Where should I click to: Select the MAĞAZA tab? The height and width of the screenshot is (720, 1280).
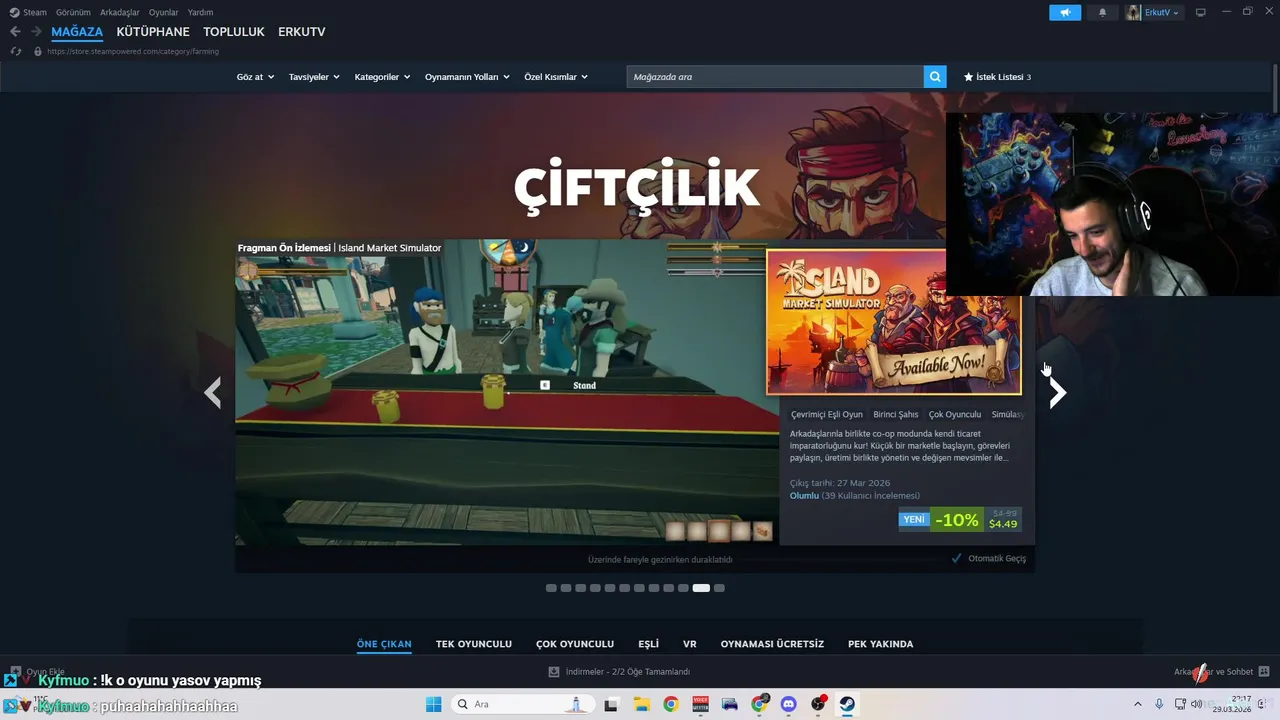click(77, 32)
